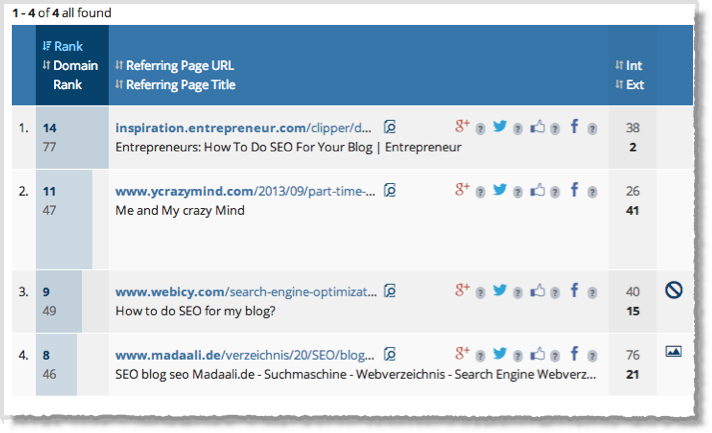
Task: Click the Twitter icon in the webicy.com row
Action: pos(500,290)
